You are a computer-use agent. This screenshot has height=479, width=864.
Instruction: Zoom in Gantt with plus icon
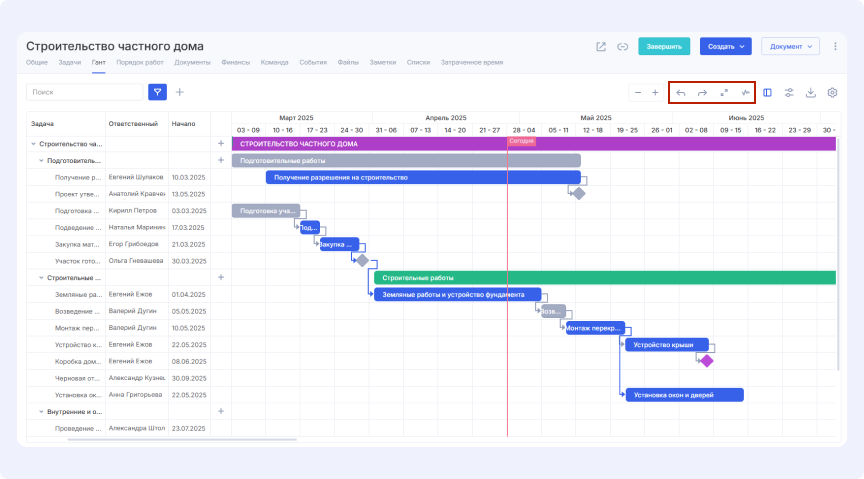tap(655, 93)
